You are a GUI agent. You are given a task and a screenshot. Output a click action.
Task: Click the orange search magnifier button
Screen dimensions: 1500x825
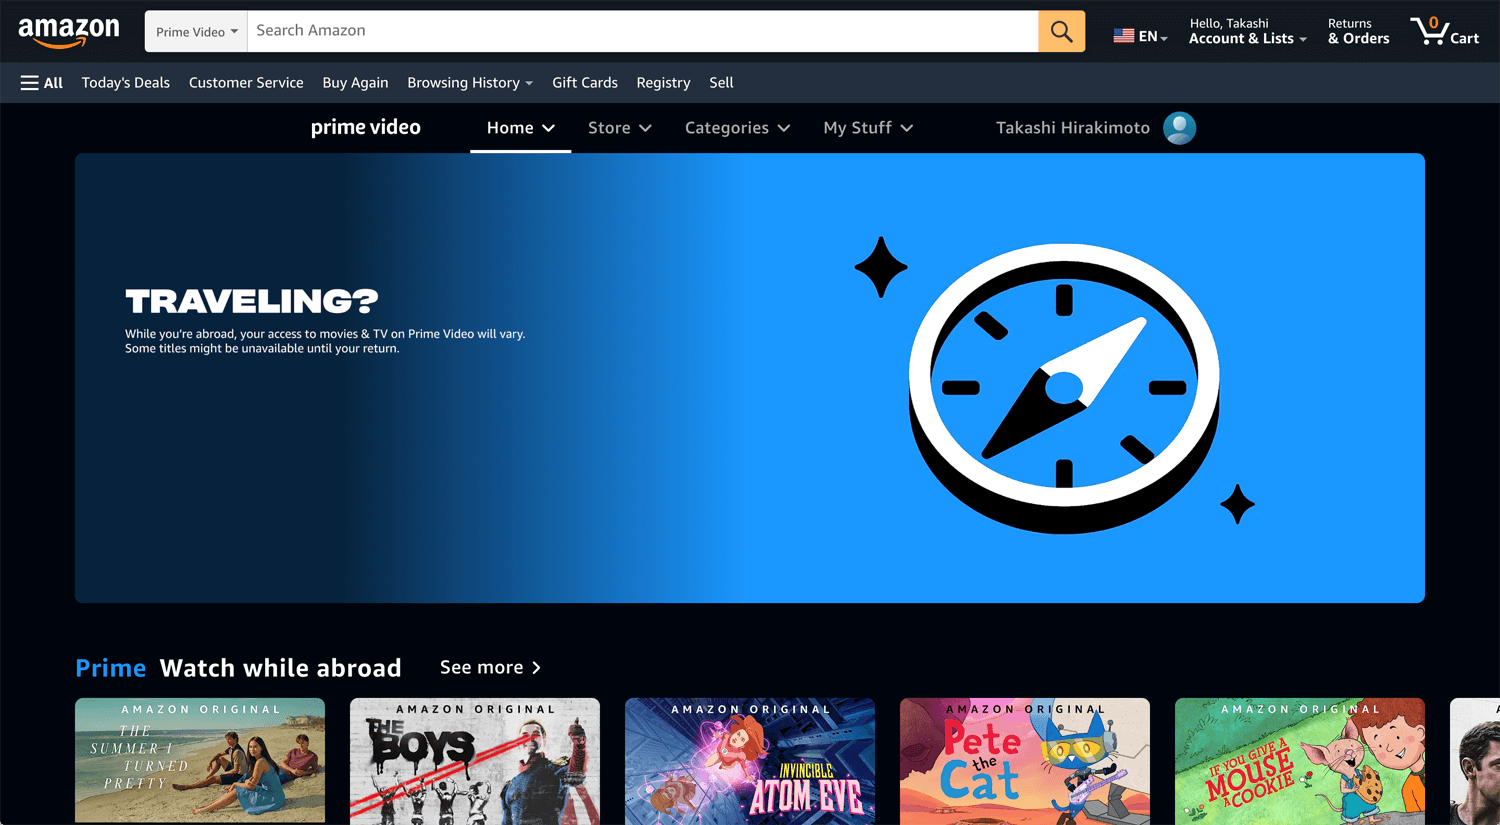coord(1061,31)
